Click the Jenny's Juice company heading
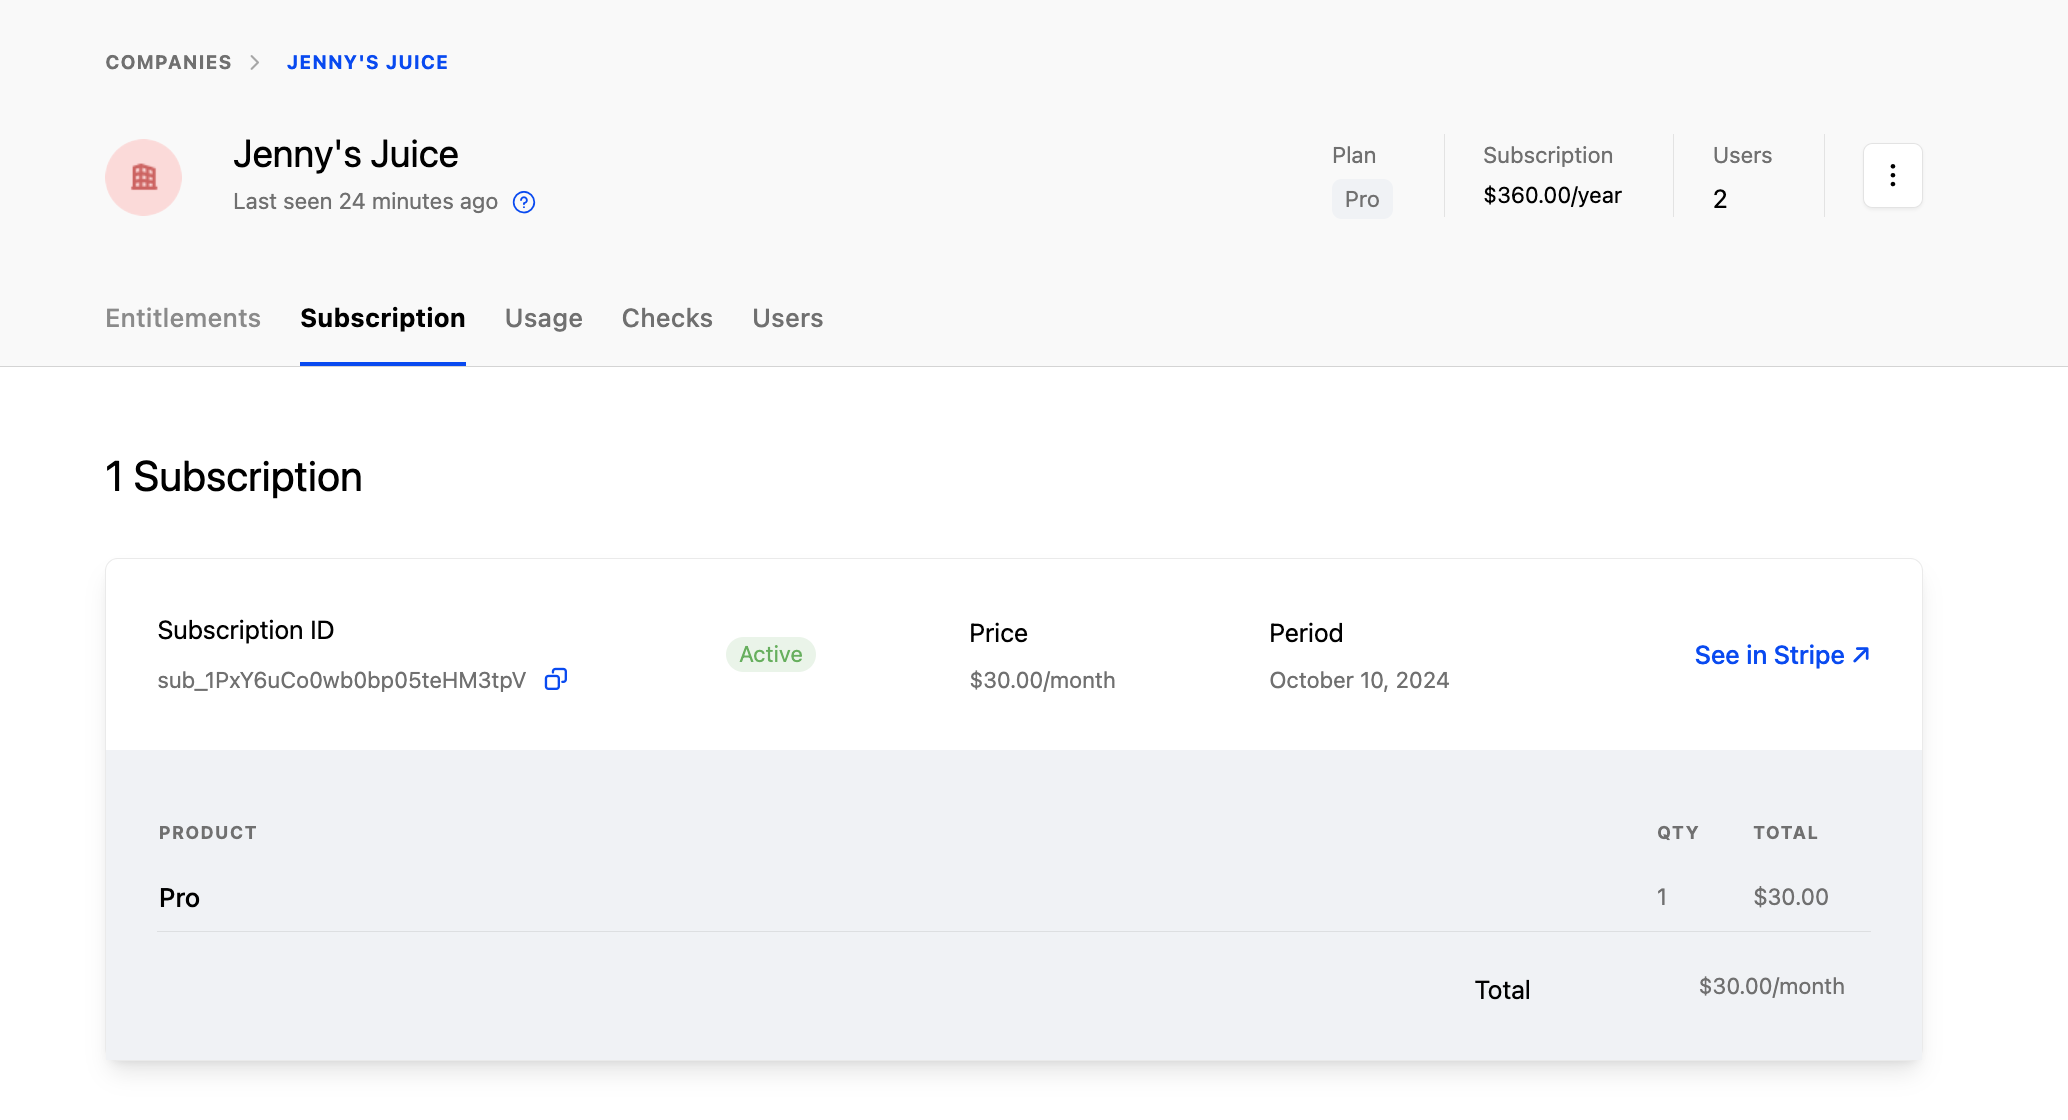 [x=345, y=154]
